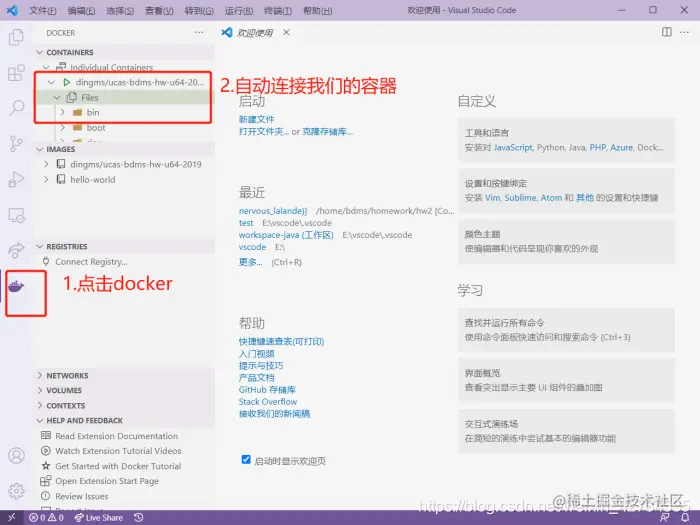Image resolution: width=700 pixels, height=525 pixels.
Task: Expand the bin folder
Action: pyautogui.click(x=62, y=112)
